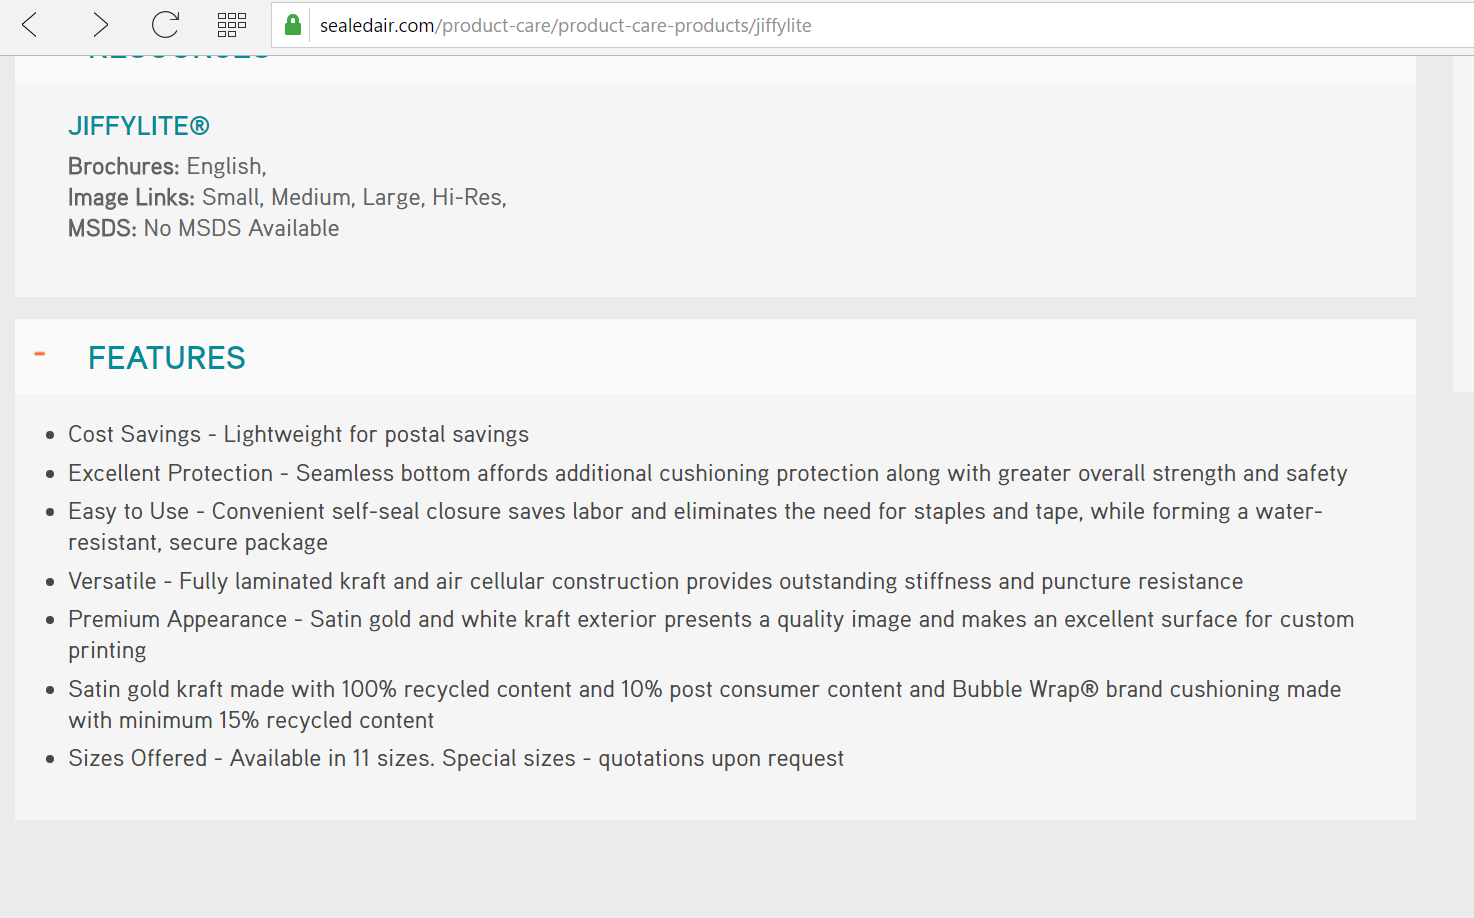Click the 'Brochures:' label
Viewport: 1474px width, 918px height.
123,166
